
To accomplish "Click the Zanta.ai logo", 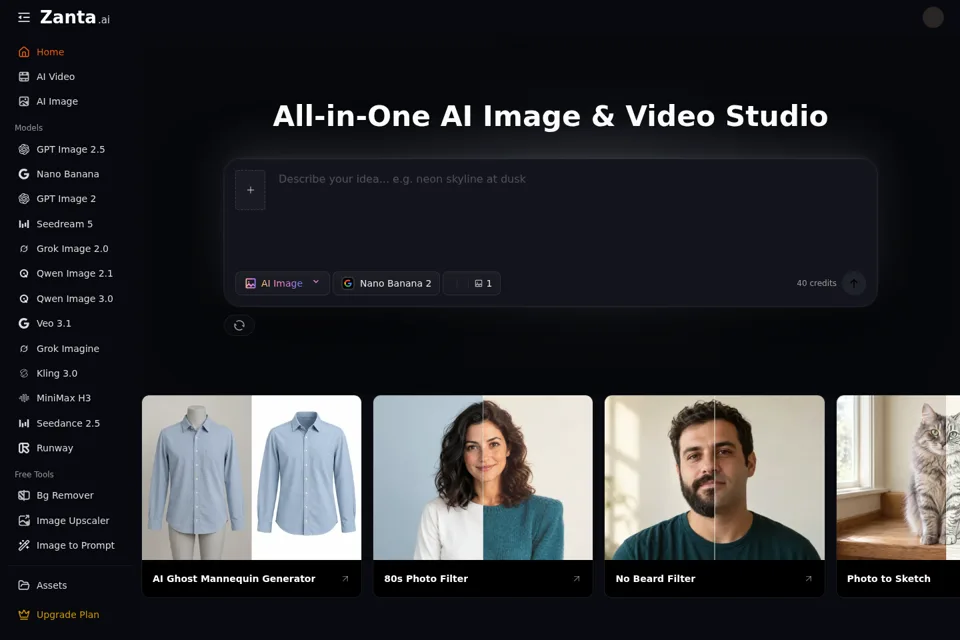I will tap(75, 18).
